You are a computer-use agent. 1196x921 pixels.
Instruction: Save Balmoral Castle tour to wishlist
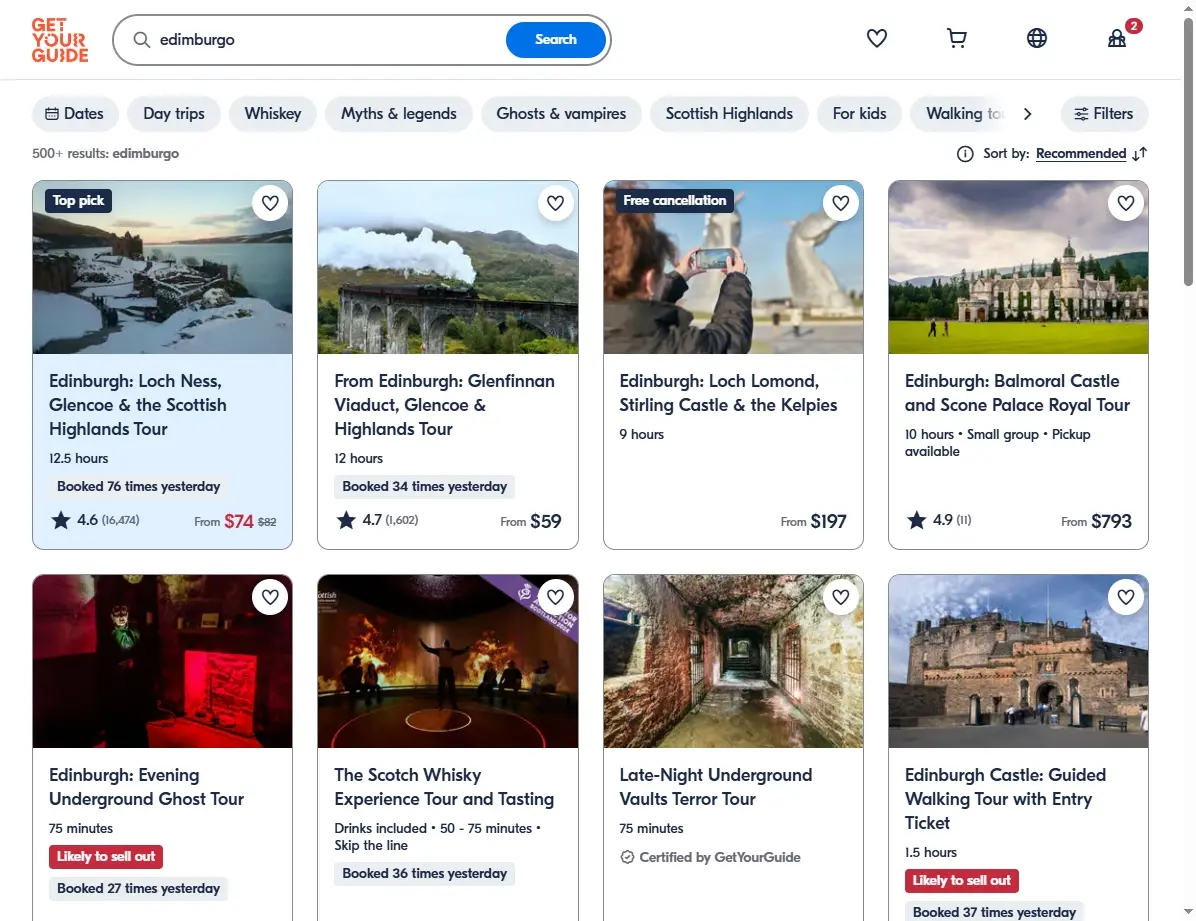pos(1126,203)
